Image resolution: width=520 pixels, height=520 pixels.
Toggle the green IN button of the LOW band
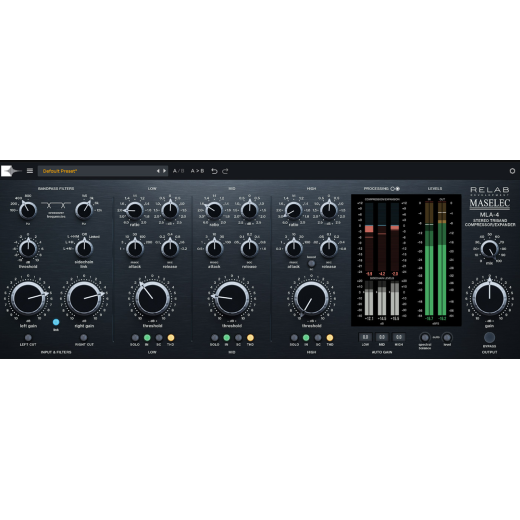pyautogui.click(x=147, y=338)
